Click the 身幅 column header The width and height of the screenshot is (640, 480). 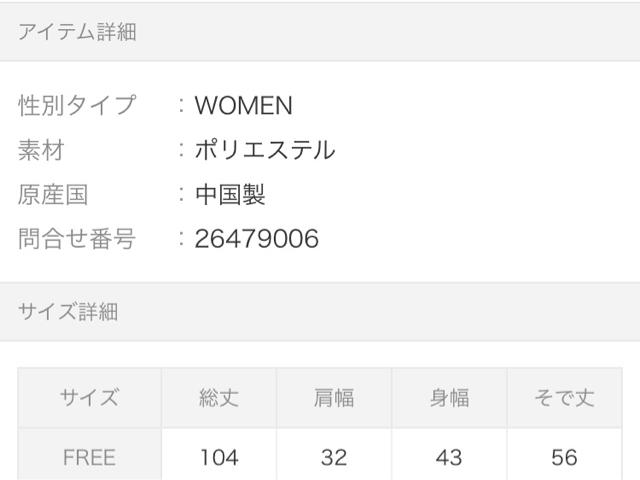[449, 398]
